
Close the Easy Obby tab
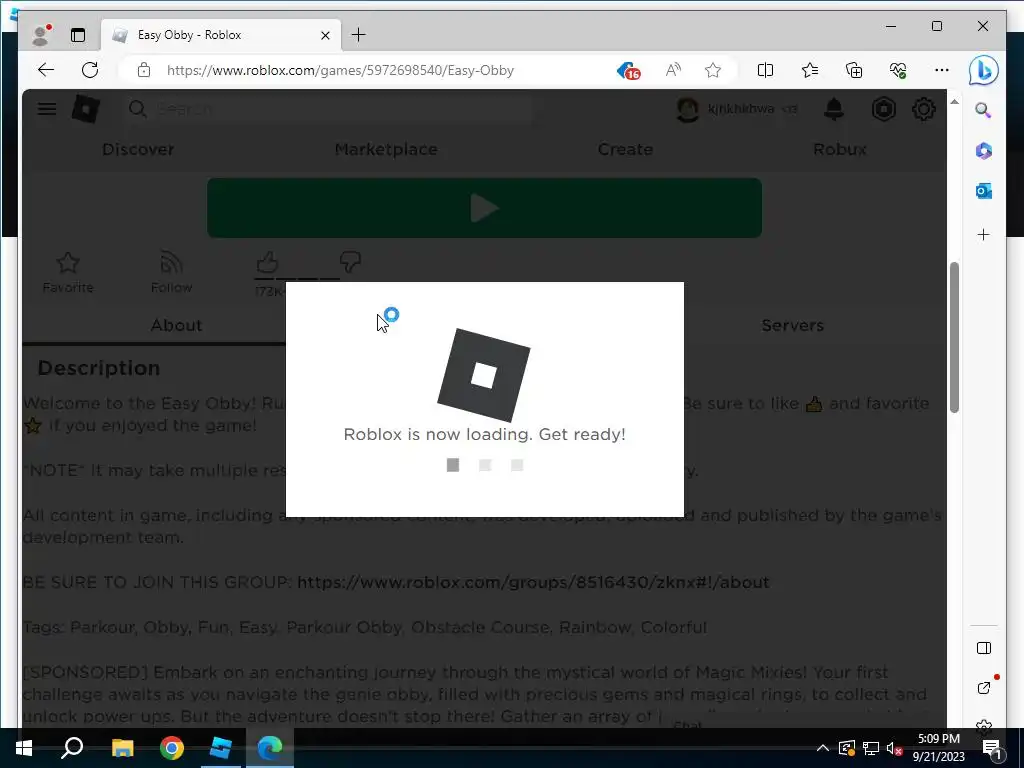click(325, 35)
